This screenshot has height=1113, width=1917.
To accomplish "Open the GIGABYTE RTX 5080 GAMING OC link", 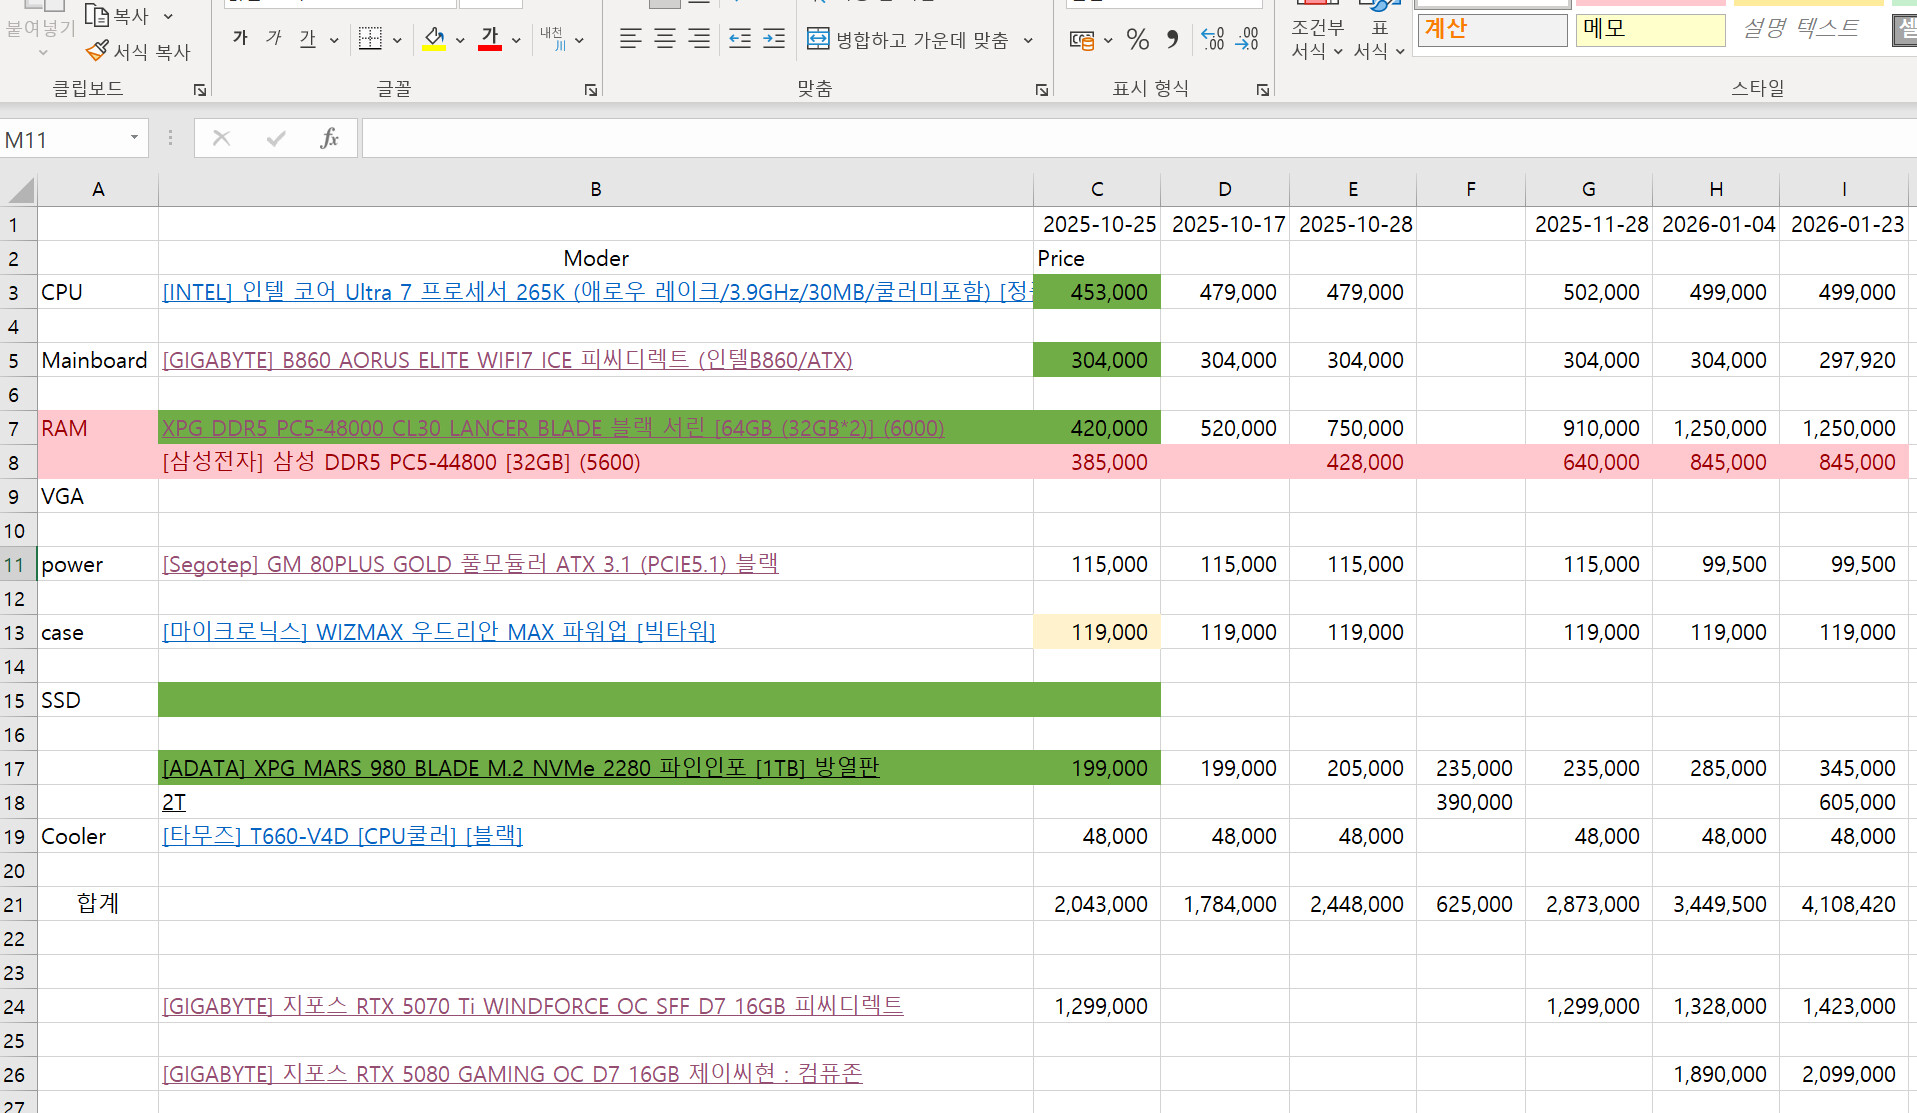I will (x=511, y=1074).
